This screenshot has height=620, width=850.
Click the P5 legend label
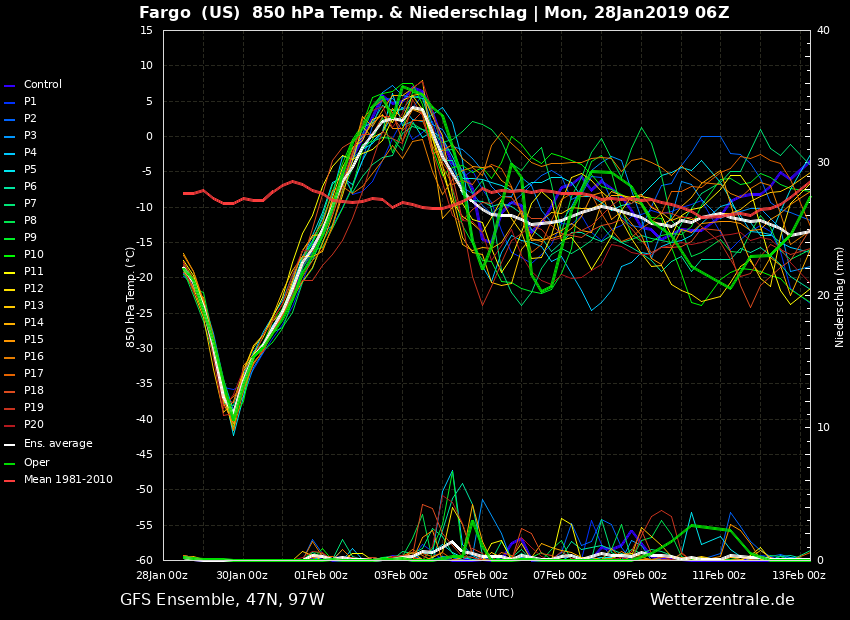click(30, 170)
